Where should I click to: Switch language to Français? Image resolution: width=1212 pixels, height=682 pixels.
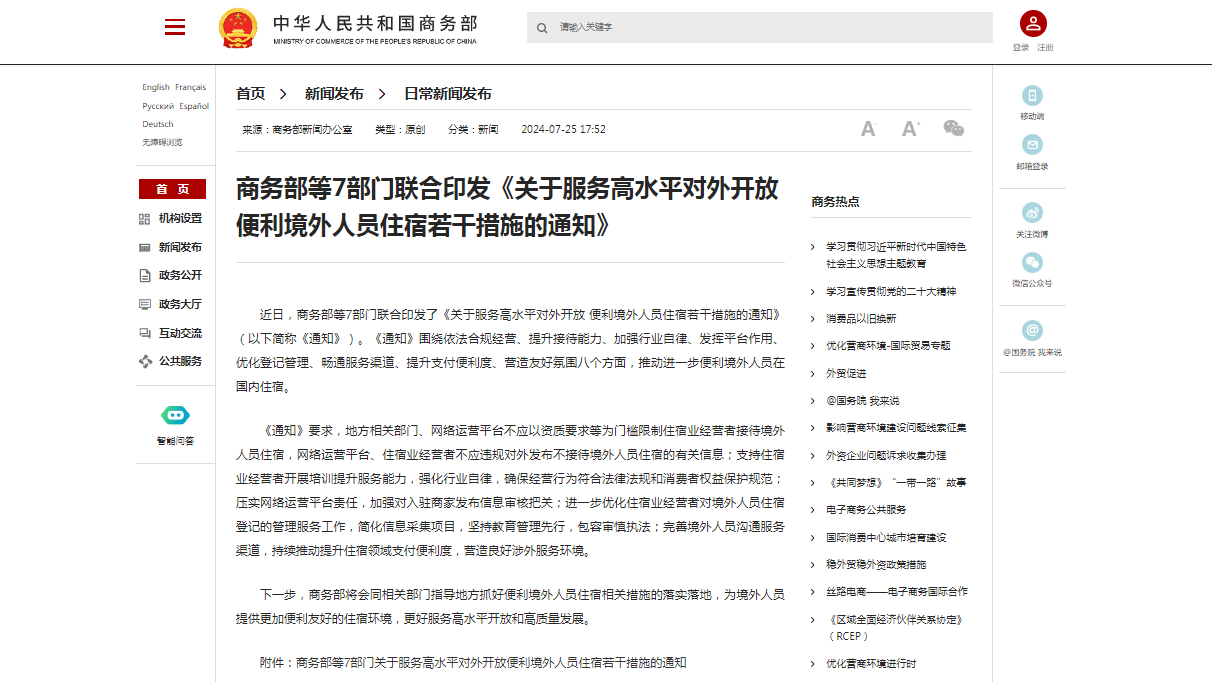[191, 87]
